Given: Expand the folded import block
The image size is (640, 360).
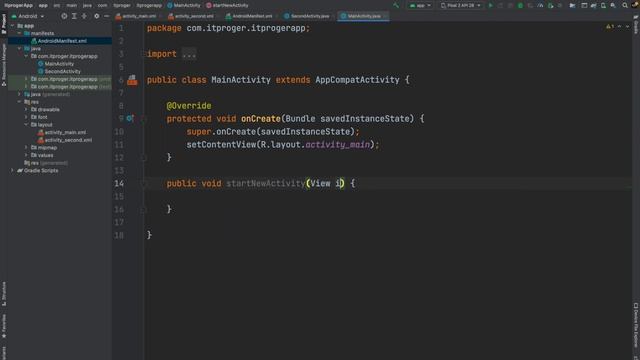Looking at the screenshot, I should 189,54.
